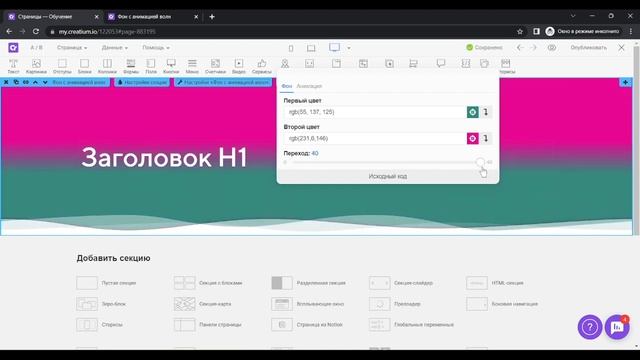Select the Картинка widget icon
Image resolution: width=640 pixels, height=360 pixels.
click(x=36, y=66)
